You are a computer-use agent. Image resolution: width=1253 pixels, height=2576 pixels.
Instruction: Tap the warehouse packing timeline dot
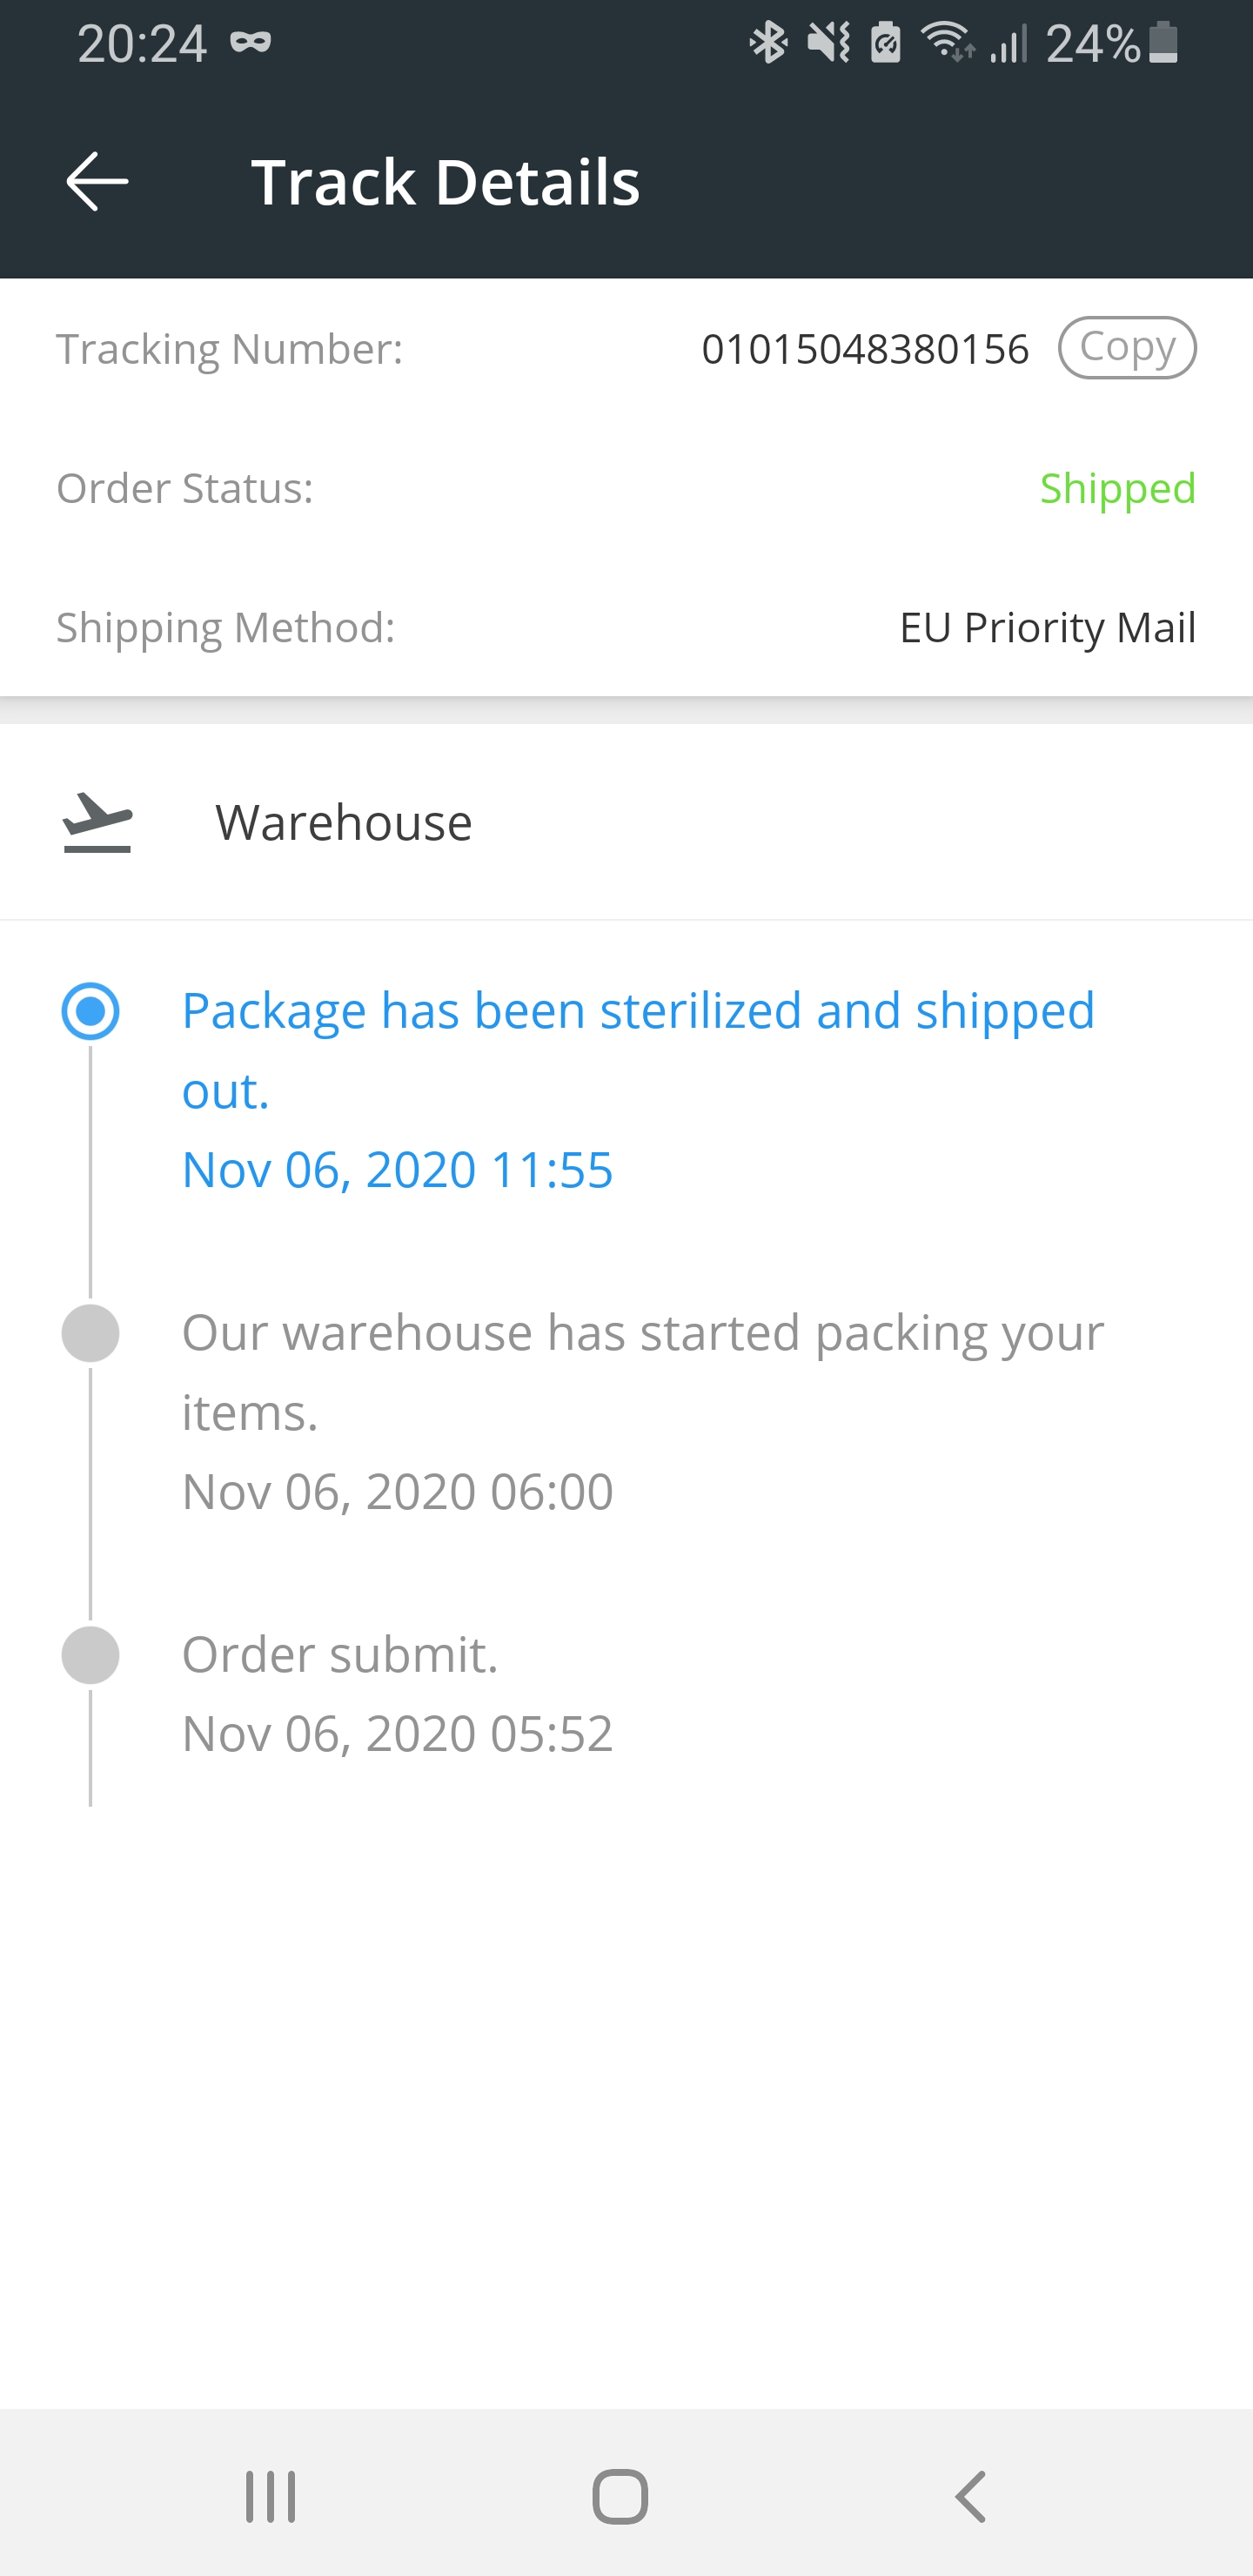click(x=91, y=1333)
